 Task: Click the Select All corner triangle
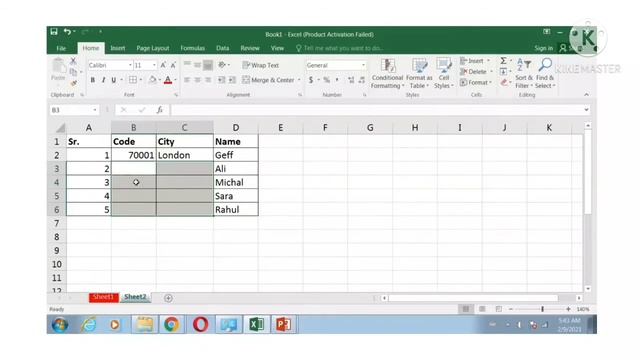tap(60, 128)
